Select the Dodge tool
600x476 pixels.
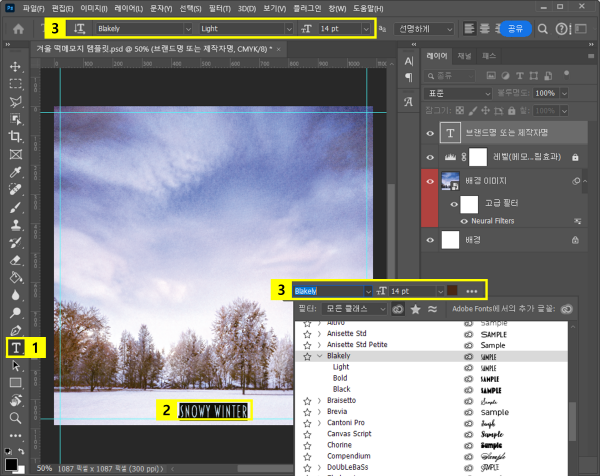tap(15, 313)
